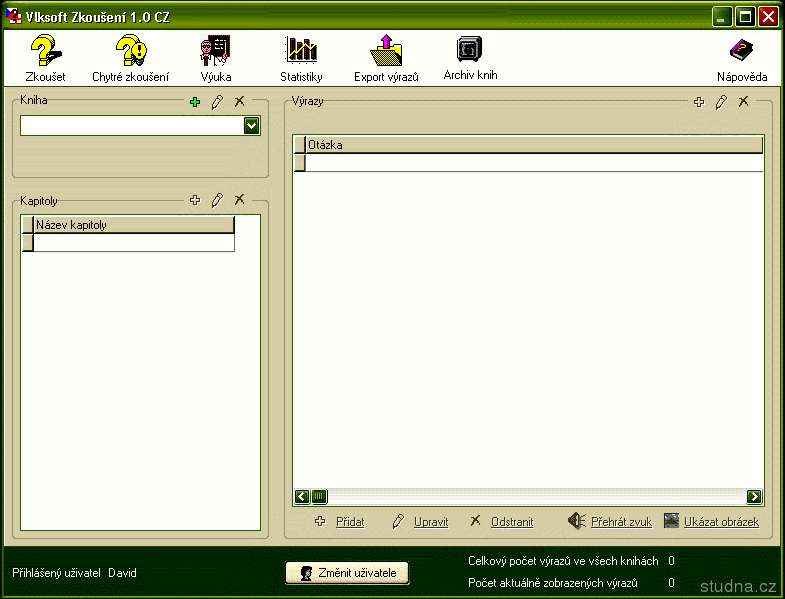Delete chapter using X in Kapitoly header

tap(239, 200)
